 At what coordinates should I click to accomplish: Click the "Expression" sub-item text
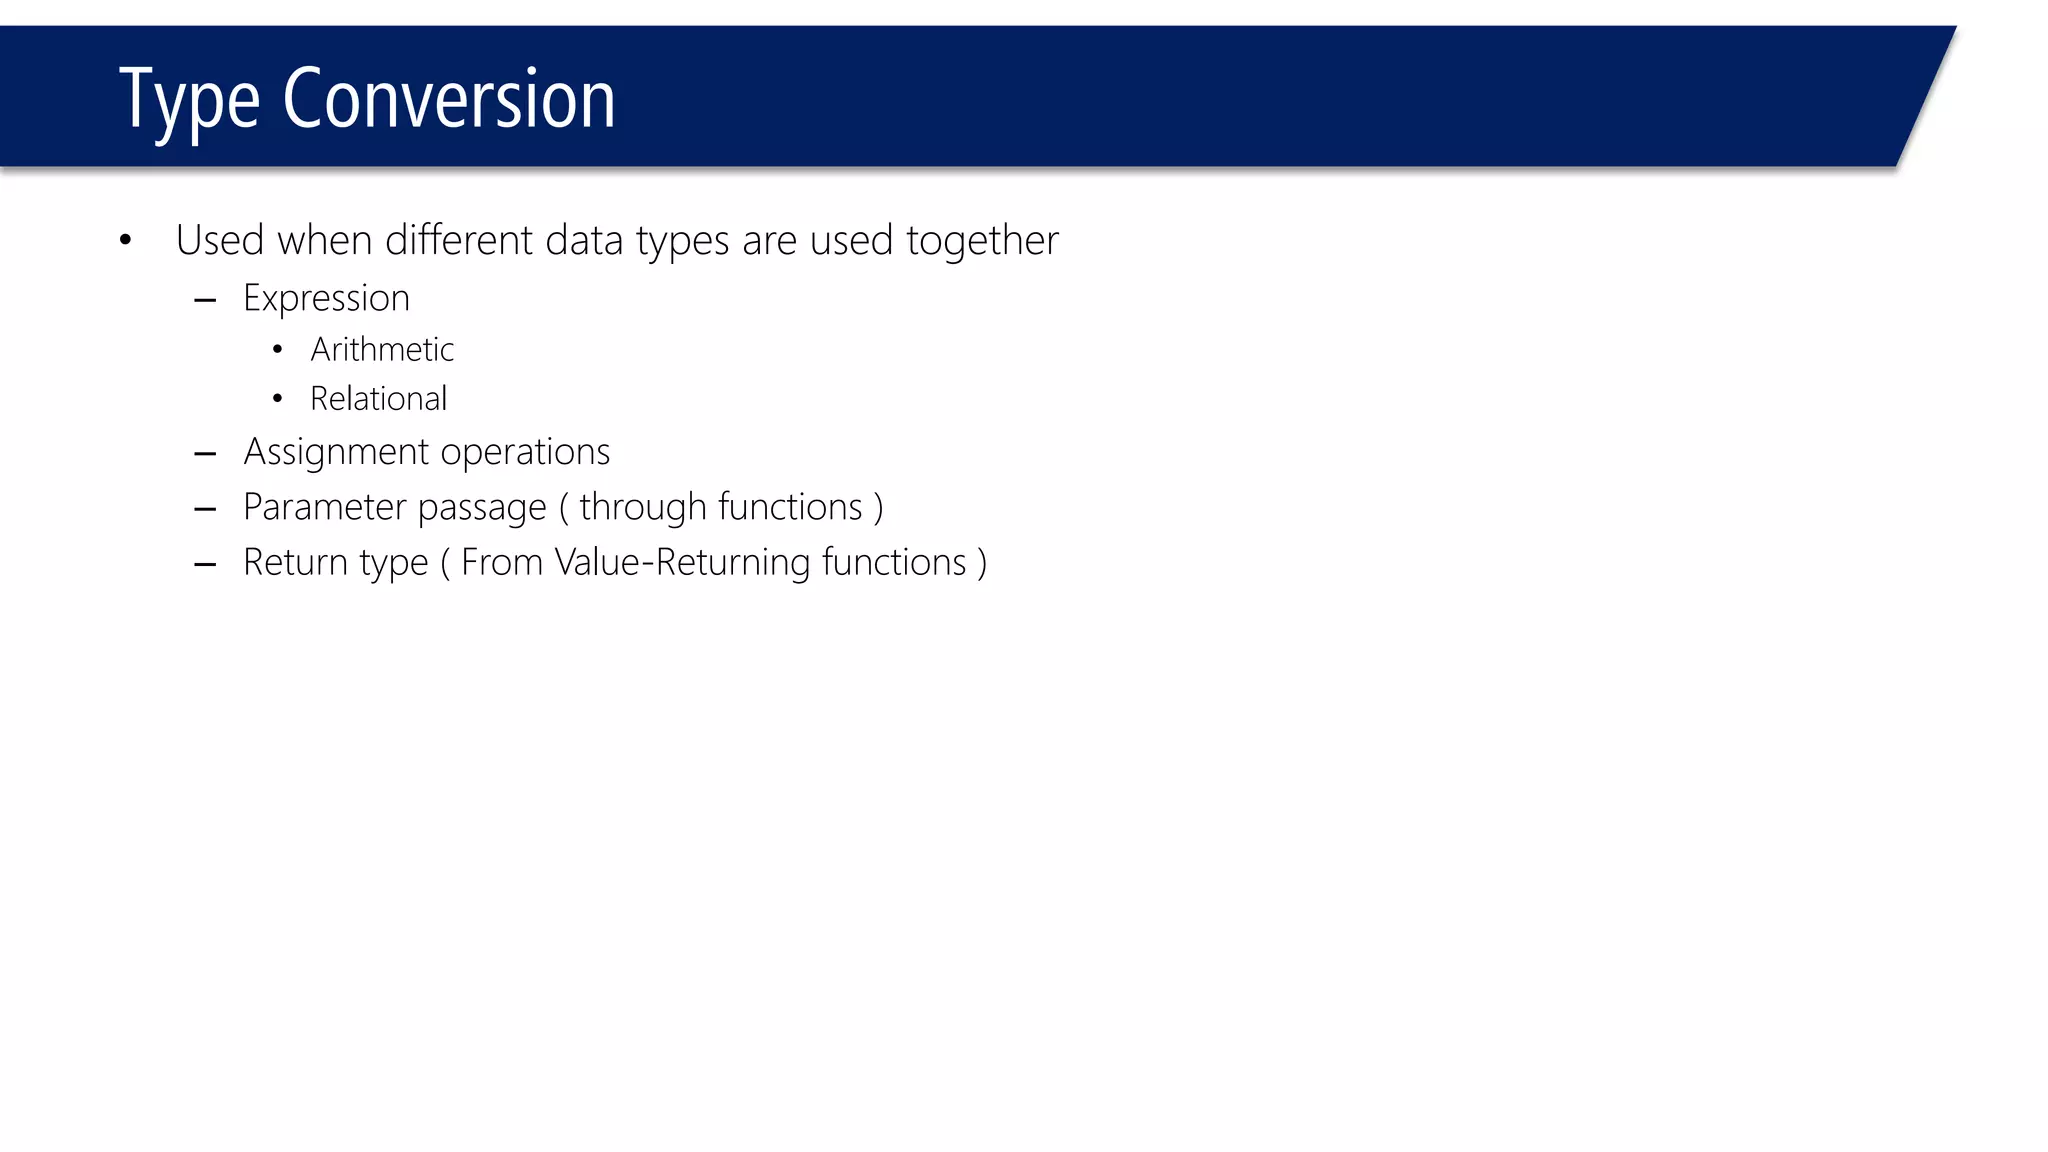[326, 298]
